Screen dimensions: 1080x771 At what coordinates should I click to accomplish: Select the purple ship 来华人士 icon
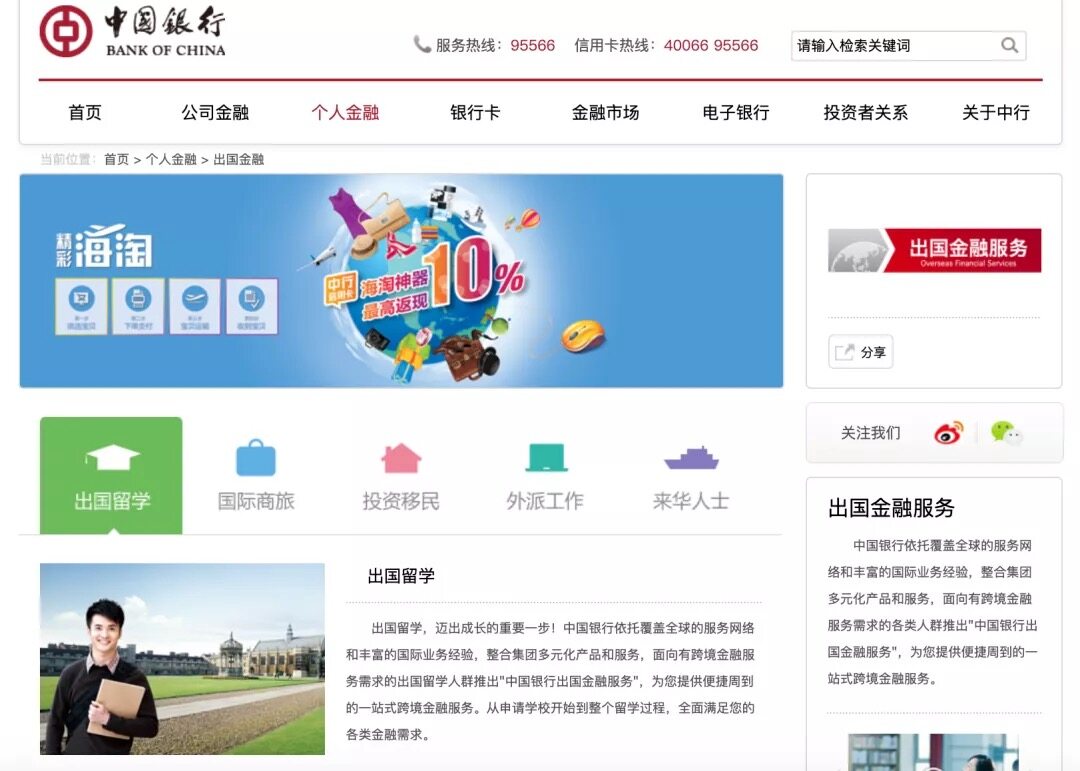tap(691, 458)
